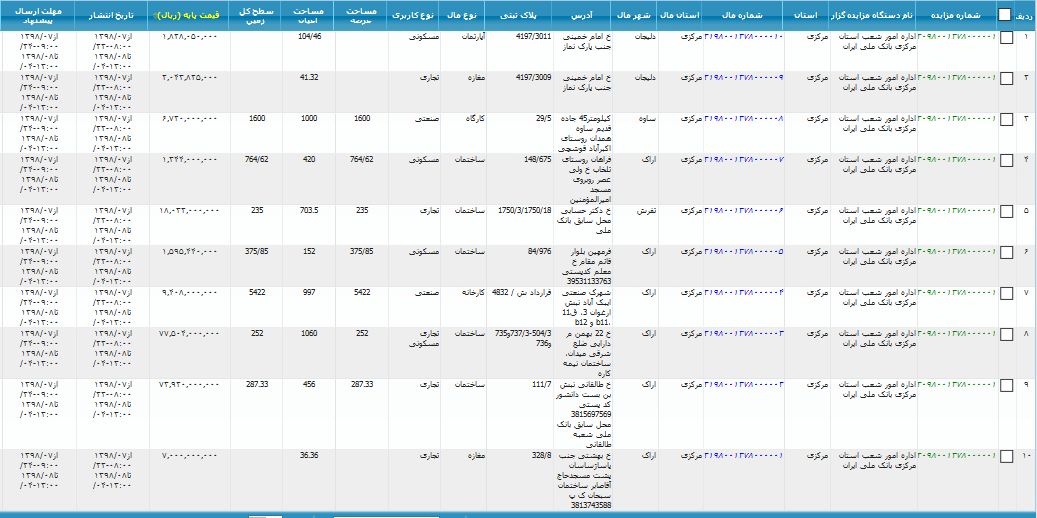Screen dimensions: 1037x518
Task: Open the property number link for تفرش row
Action: click(744, 210)
